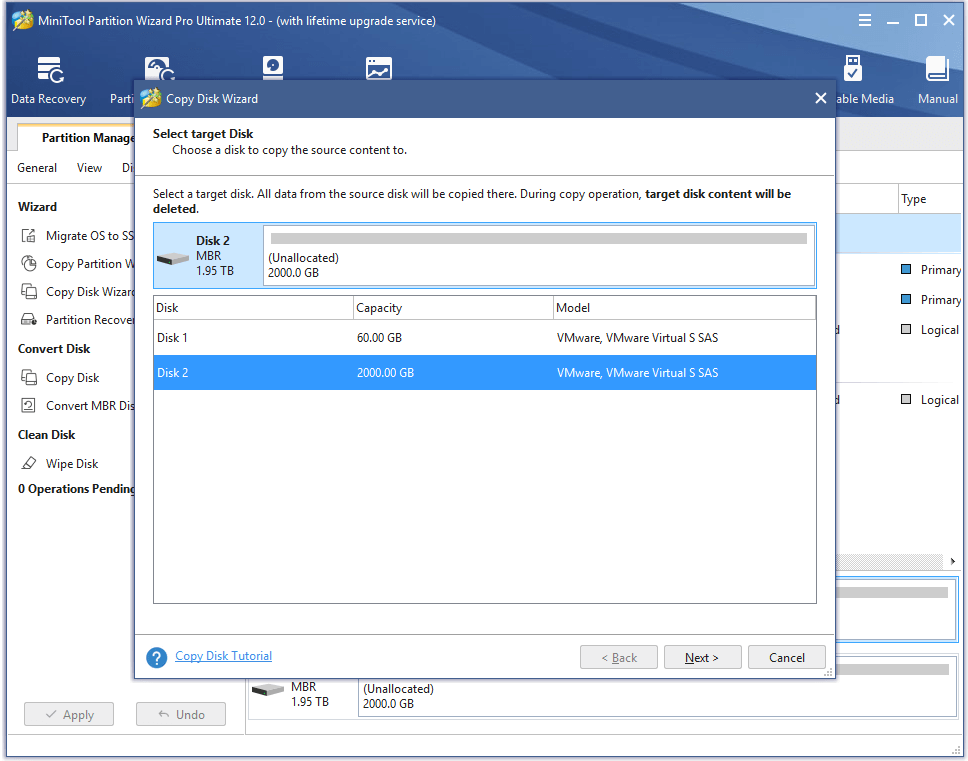Screen dimensions: 968x761
Task: Click the Next button
Action: pos(702,657)
